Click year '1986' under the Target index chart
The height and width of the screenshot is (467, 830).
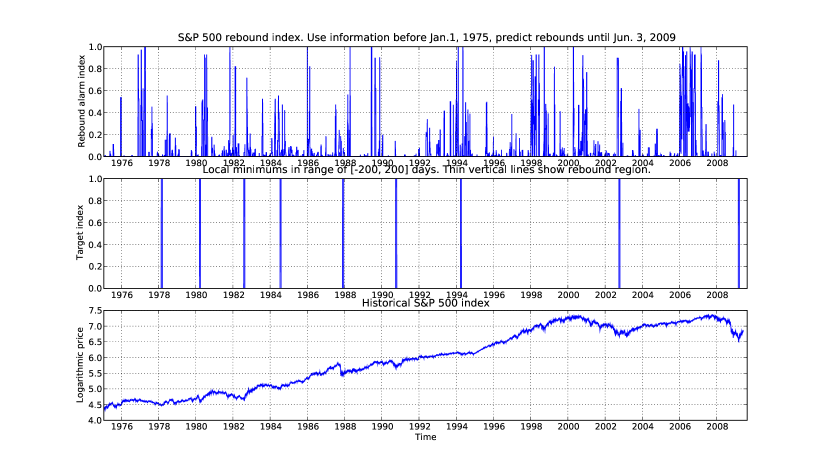click(x=308, y=295)
